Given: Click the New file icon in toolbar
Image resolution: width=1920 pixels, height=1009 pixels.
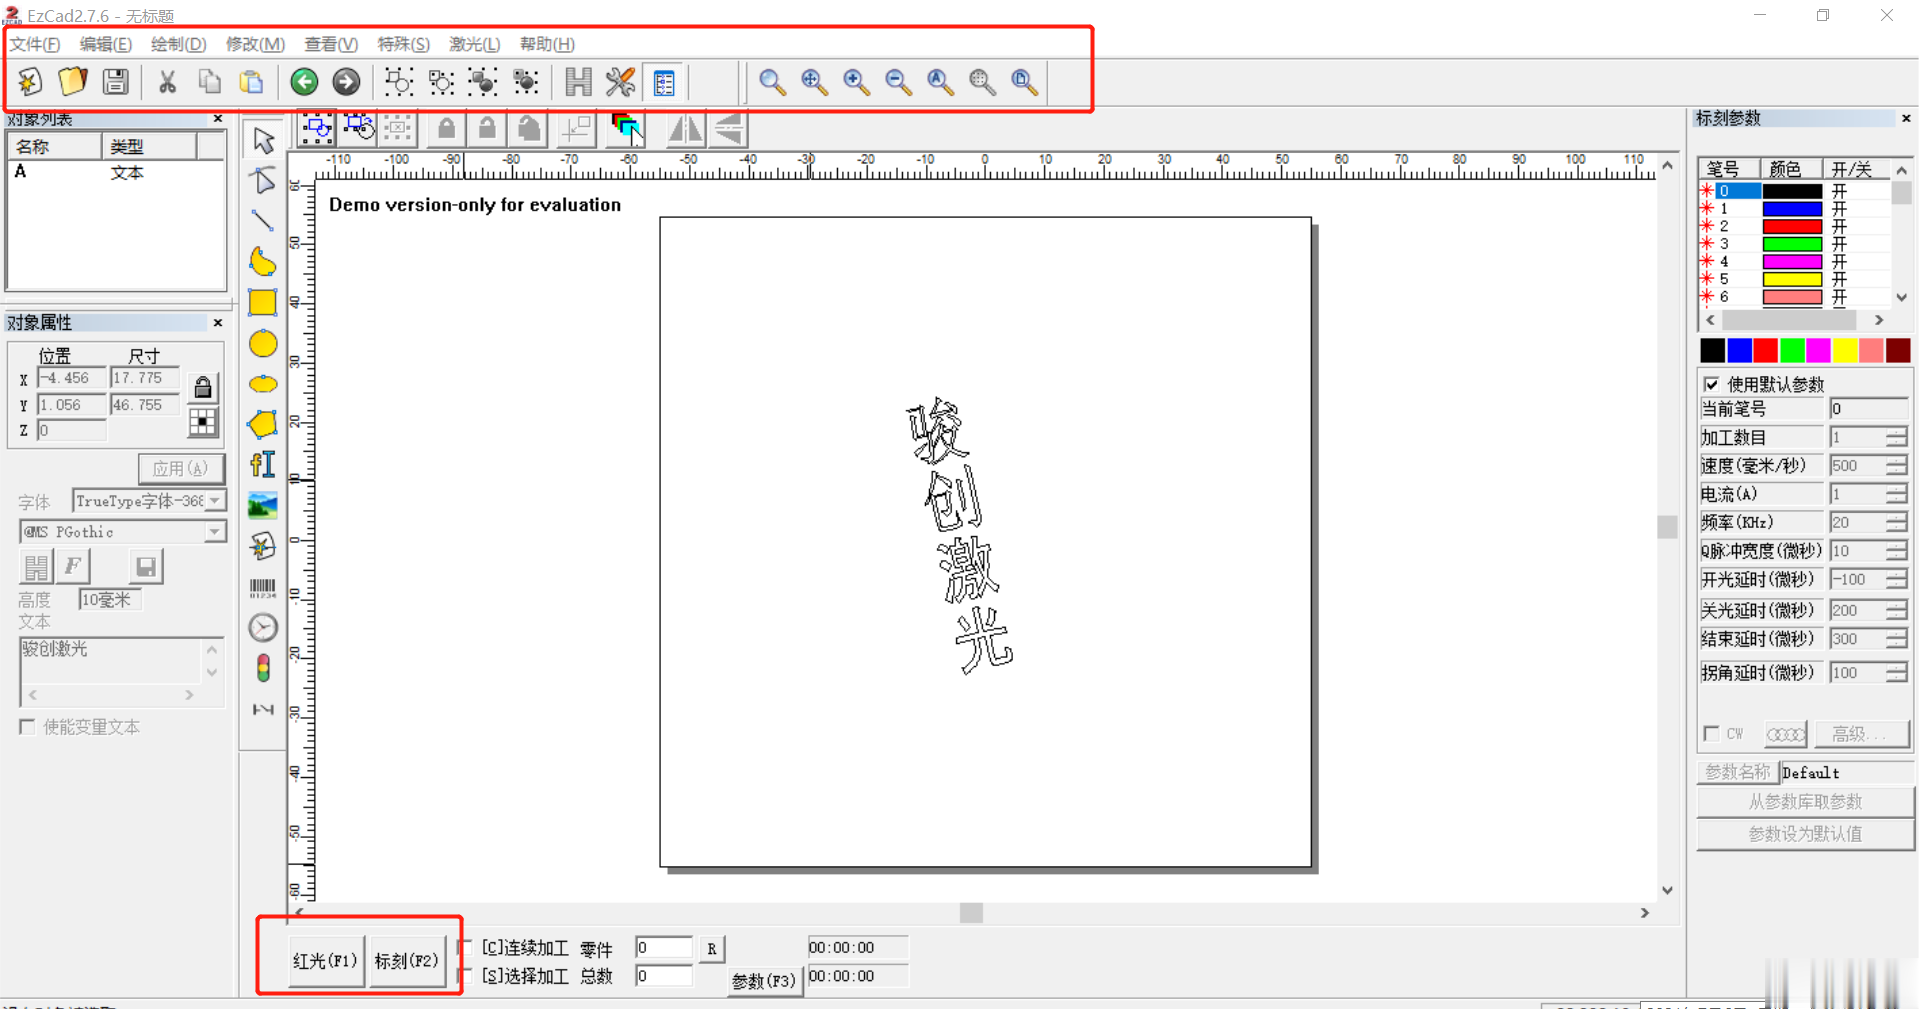Looking at the screenshot, I should 30,81.
